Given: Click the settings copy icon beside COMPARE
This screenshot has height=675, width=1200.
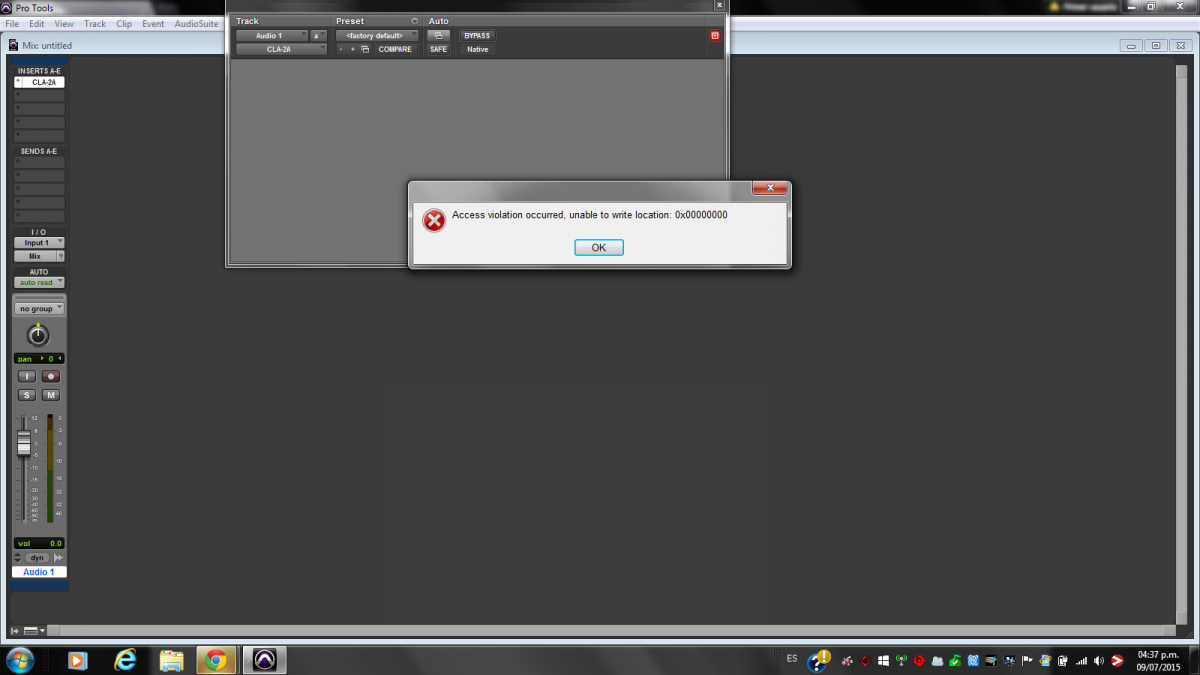Looking at the screenshot, I should coord(365,49).
